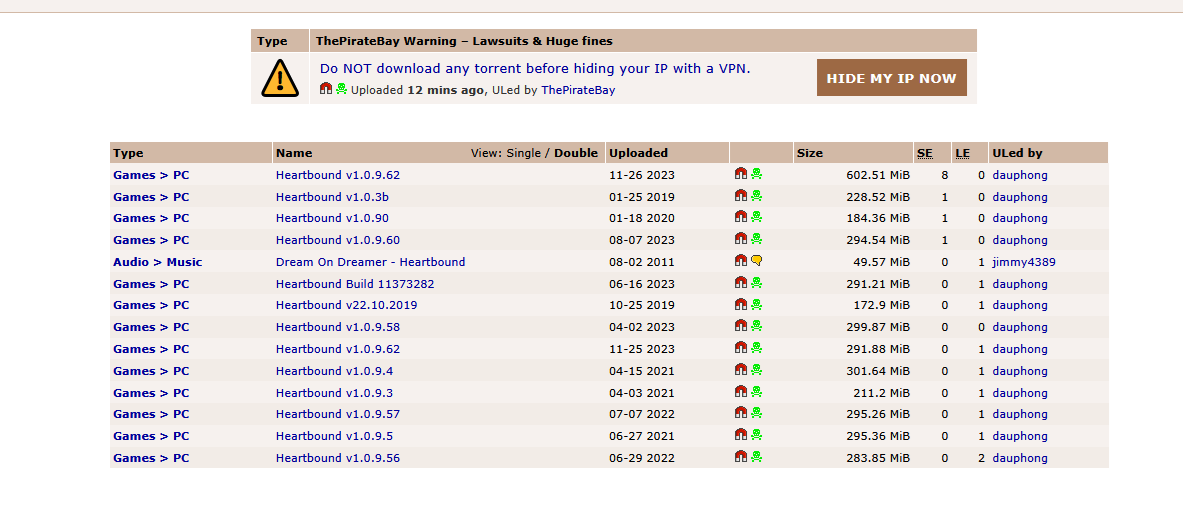Sort by seeders using the SE header

924,153
